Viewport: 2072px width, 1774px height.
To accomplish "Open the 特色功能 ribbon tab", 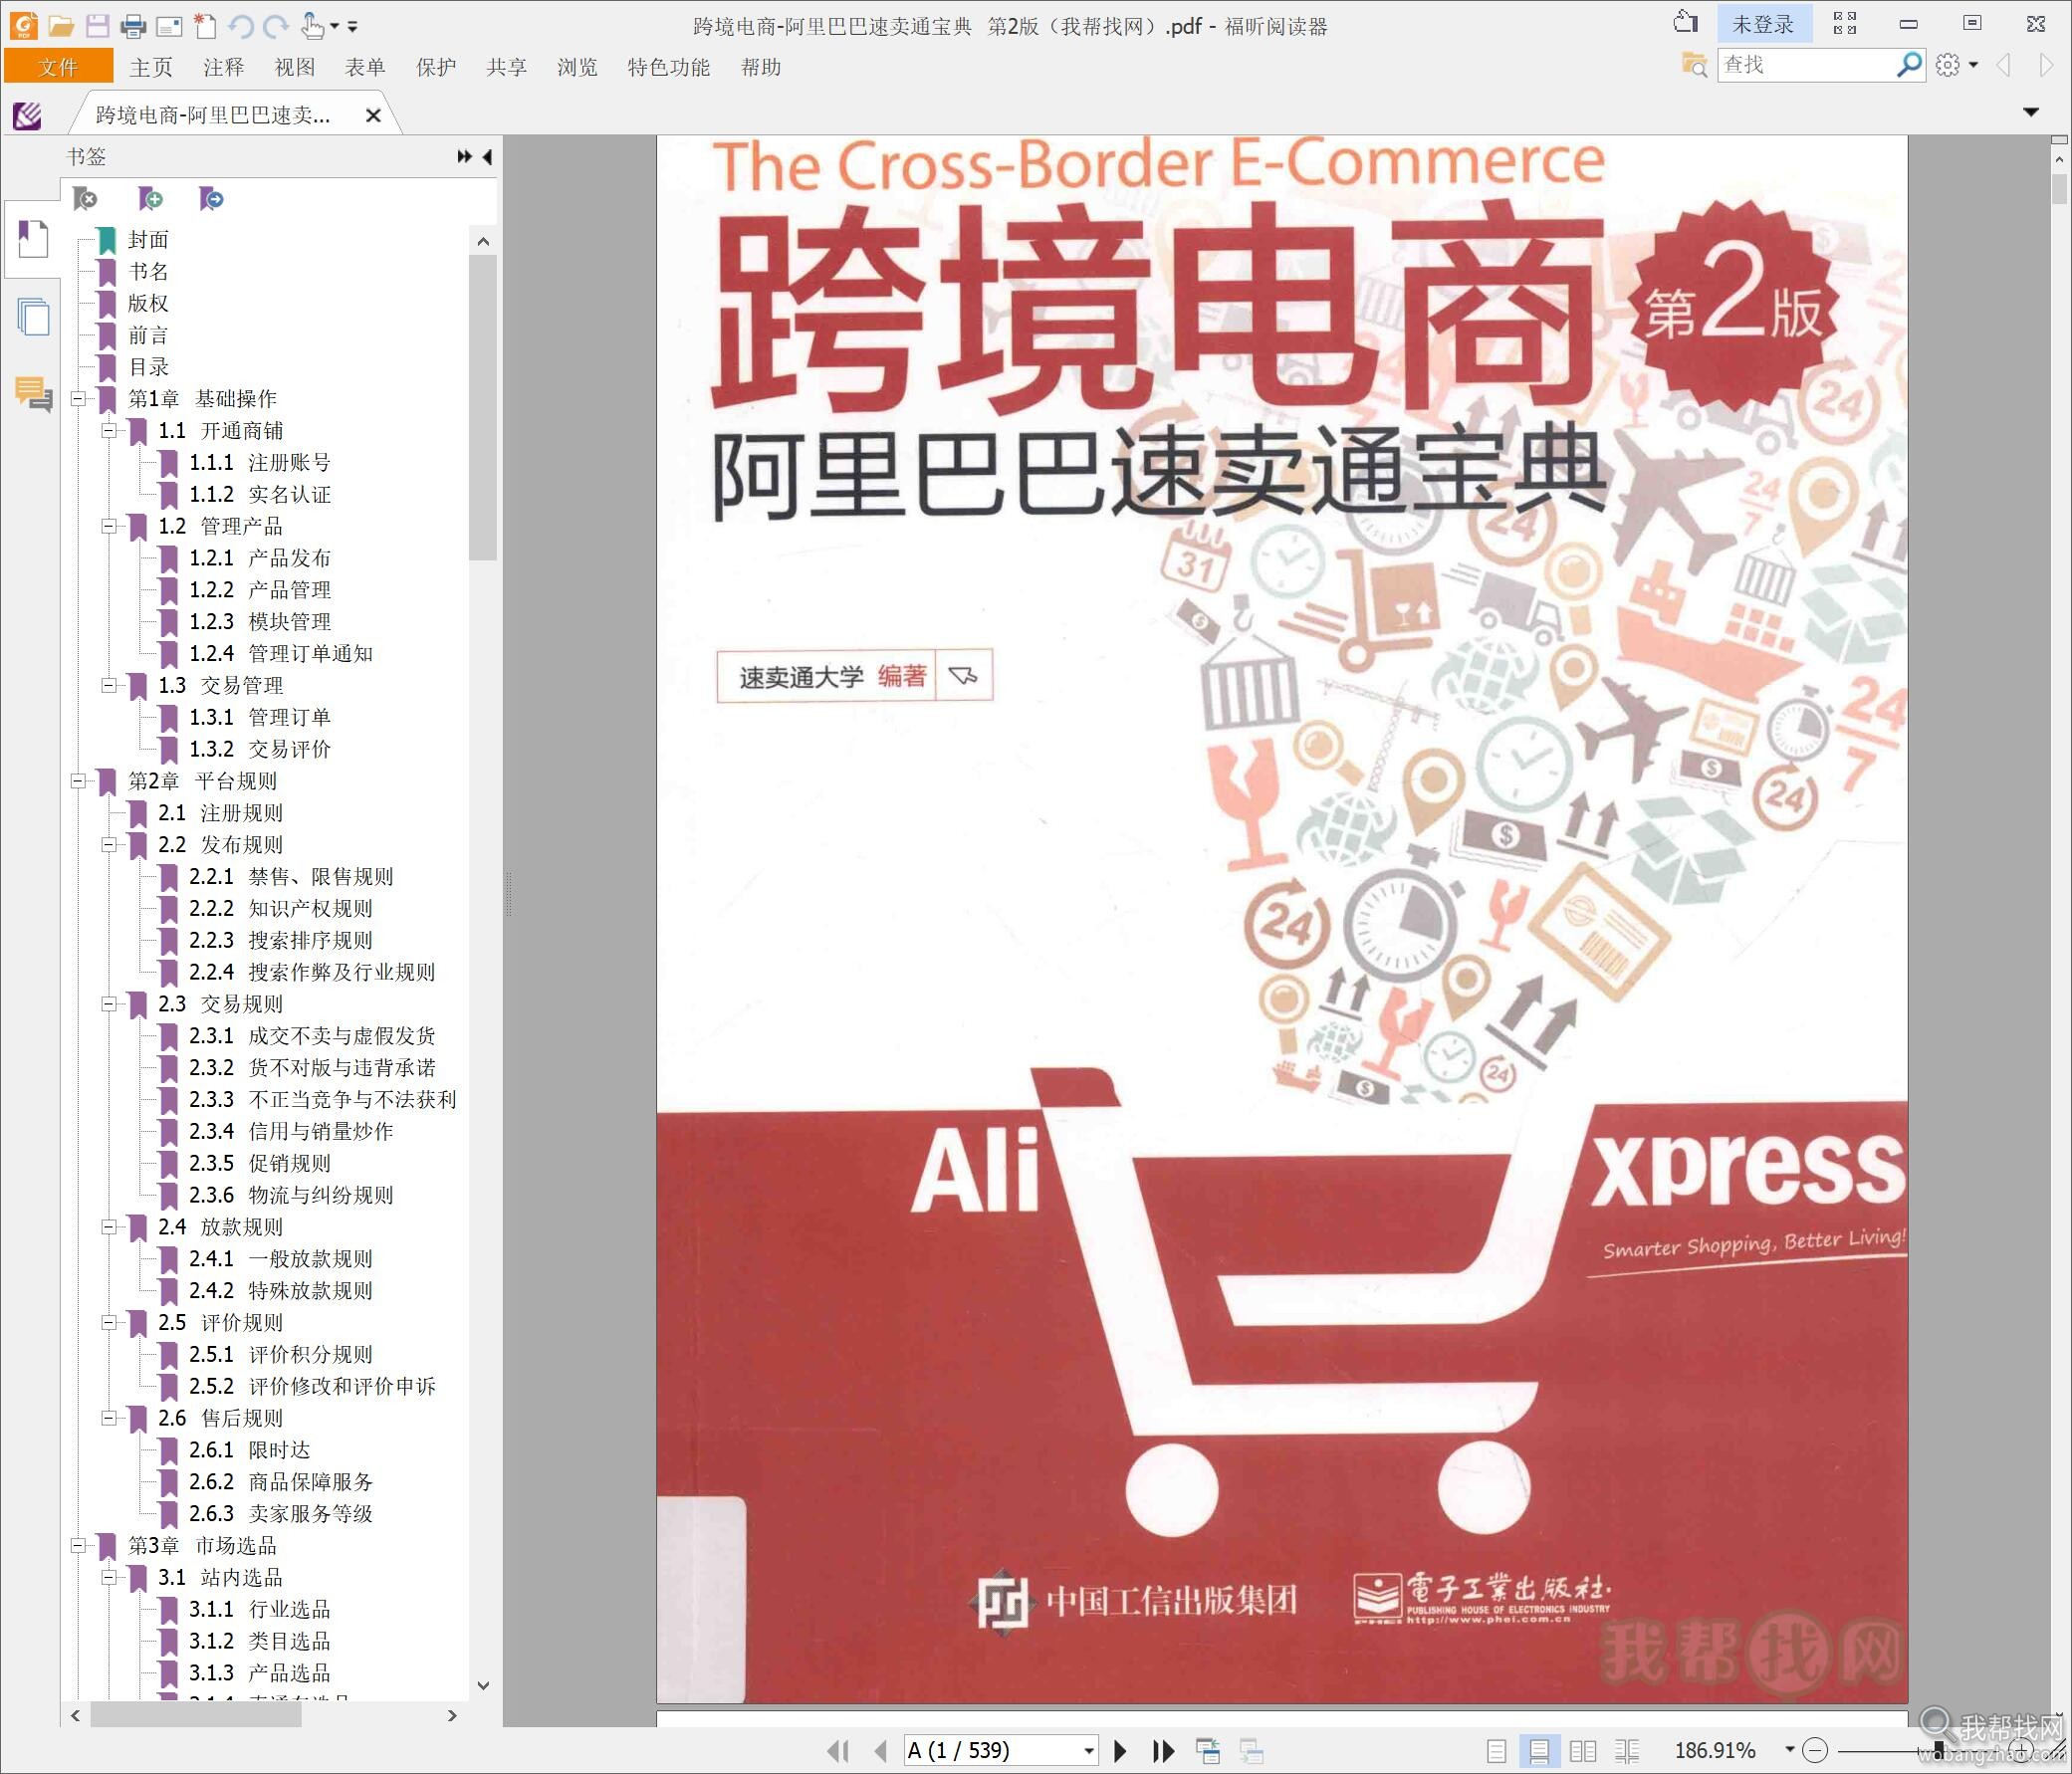I will [x=669, y=67].
